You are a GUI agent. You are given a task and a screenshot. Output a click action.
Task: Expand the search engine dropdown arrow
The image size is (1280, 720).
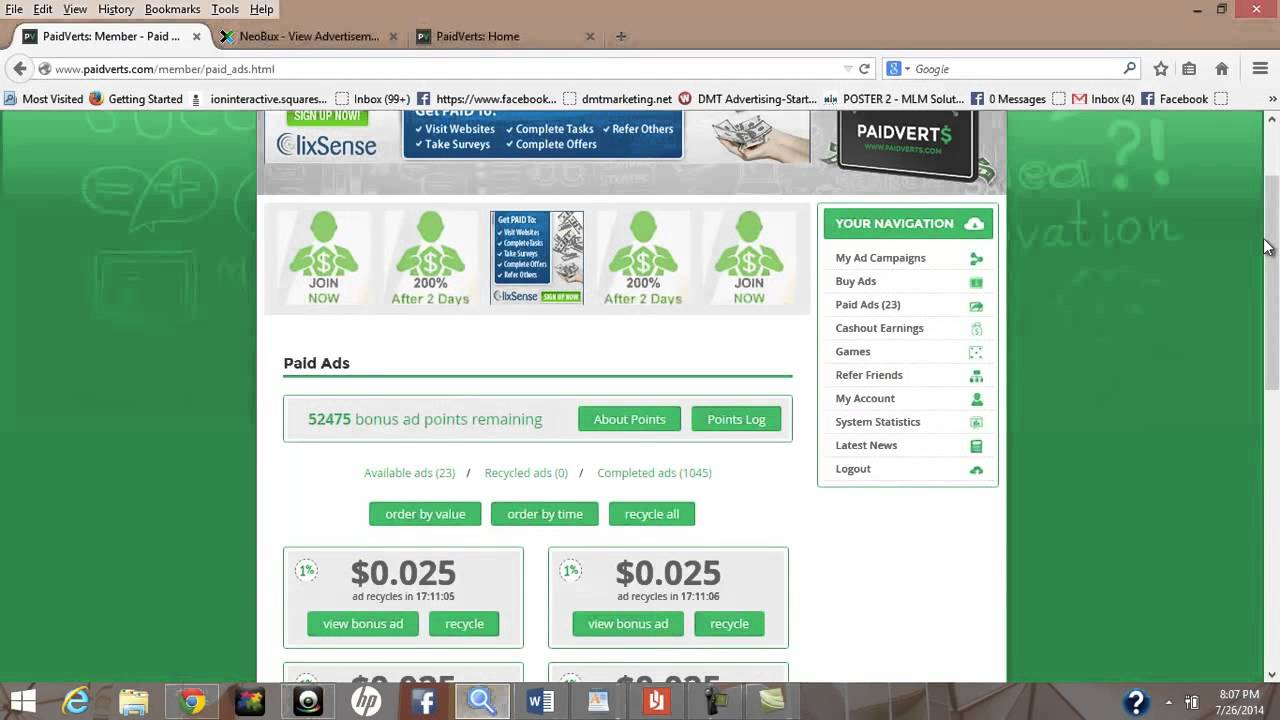(x=907, y=69)
